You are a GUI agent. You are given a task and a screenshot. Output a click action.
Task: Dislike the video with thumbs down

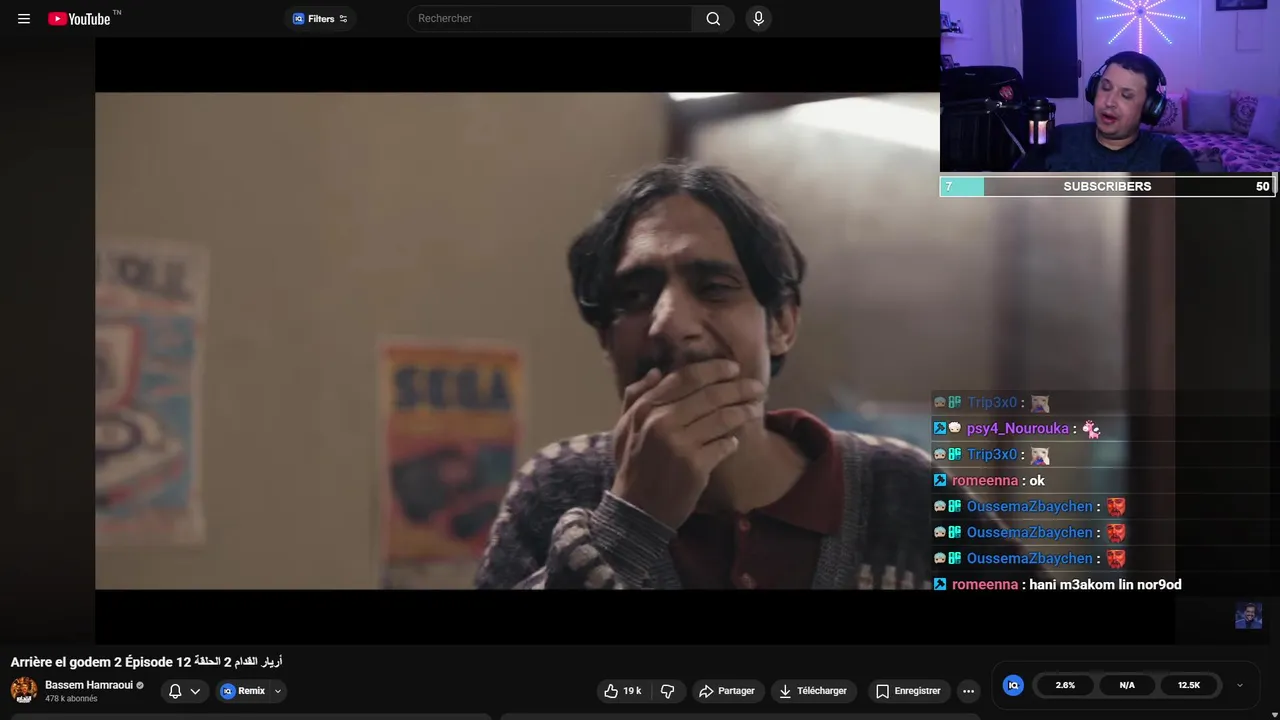[x=668, y=691]
